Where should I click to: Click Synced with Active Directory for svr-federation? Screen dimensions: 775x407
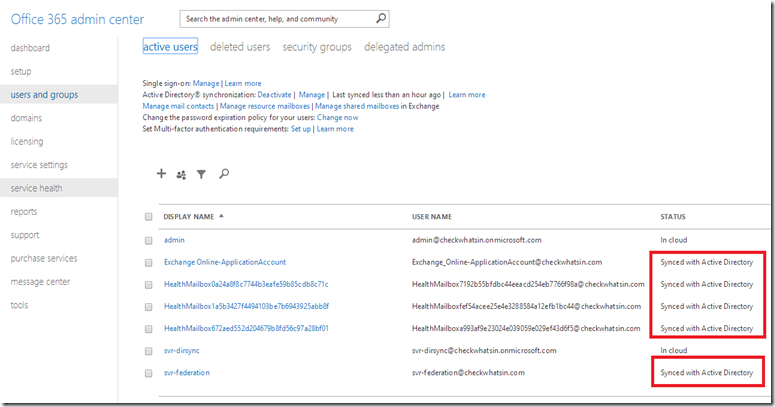(706, 372)
